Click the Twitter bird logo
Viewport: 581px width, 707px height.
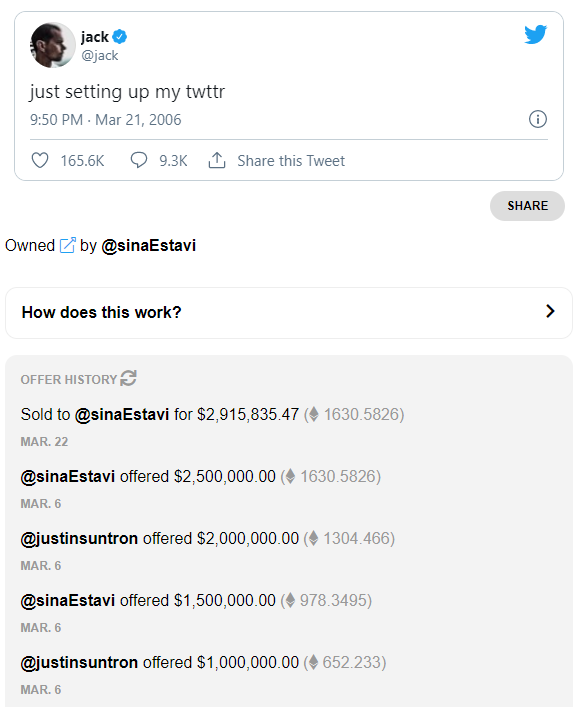535,35
